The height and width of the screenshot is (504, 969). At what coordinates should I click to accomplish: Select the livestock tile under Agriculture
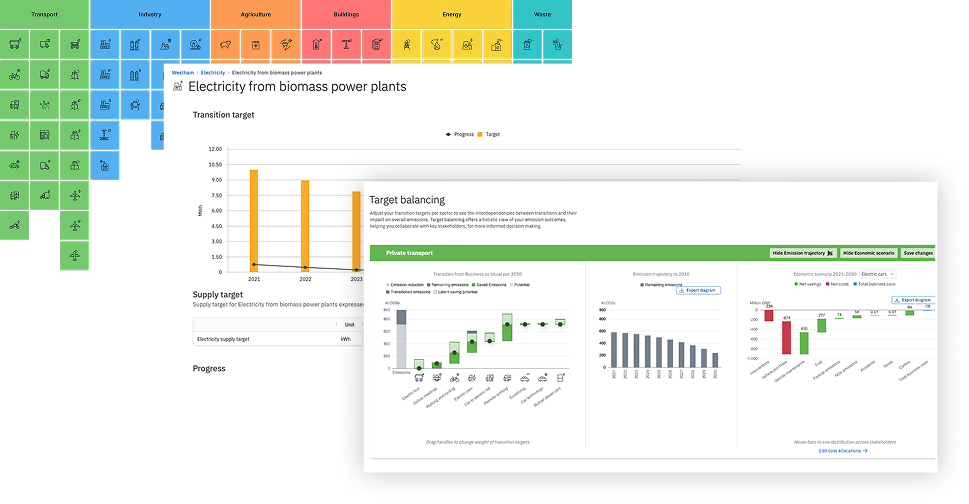coord(226,44)
